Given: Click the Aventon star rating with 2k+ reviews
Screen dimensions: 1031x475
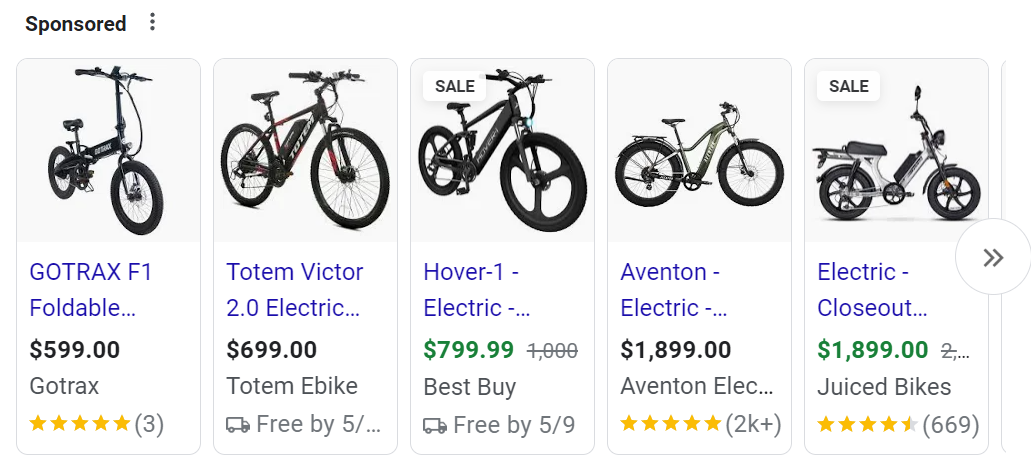Looking at the screenshot, I should tap(671, 424).
